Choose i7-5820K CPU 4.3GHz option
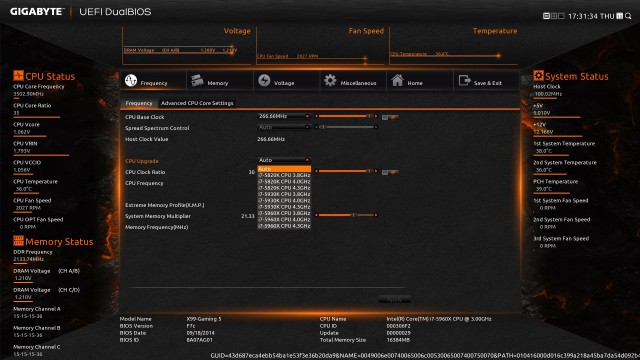 284,188
